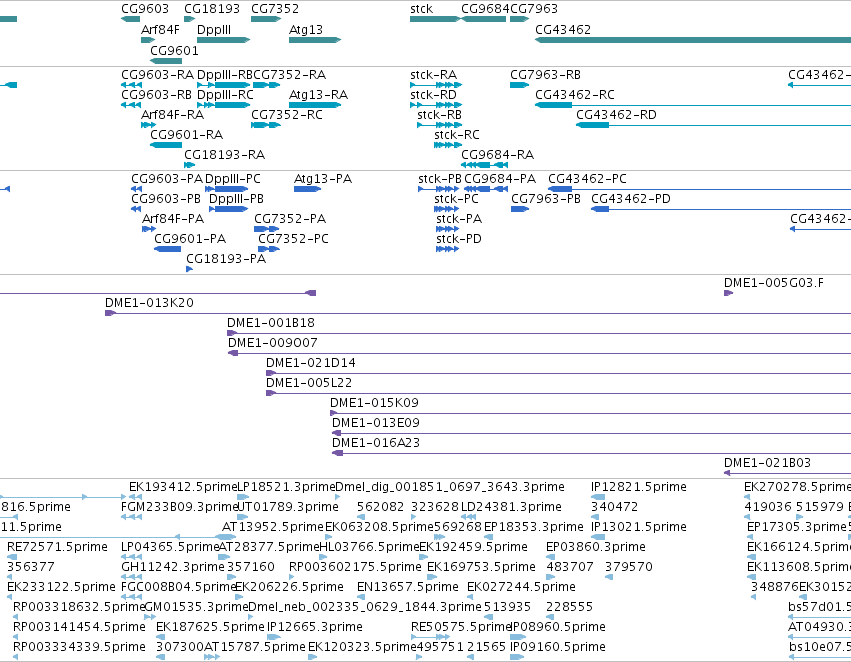
Task: Click the RE50575.5prime EST label
Action: [461, 627]
